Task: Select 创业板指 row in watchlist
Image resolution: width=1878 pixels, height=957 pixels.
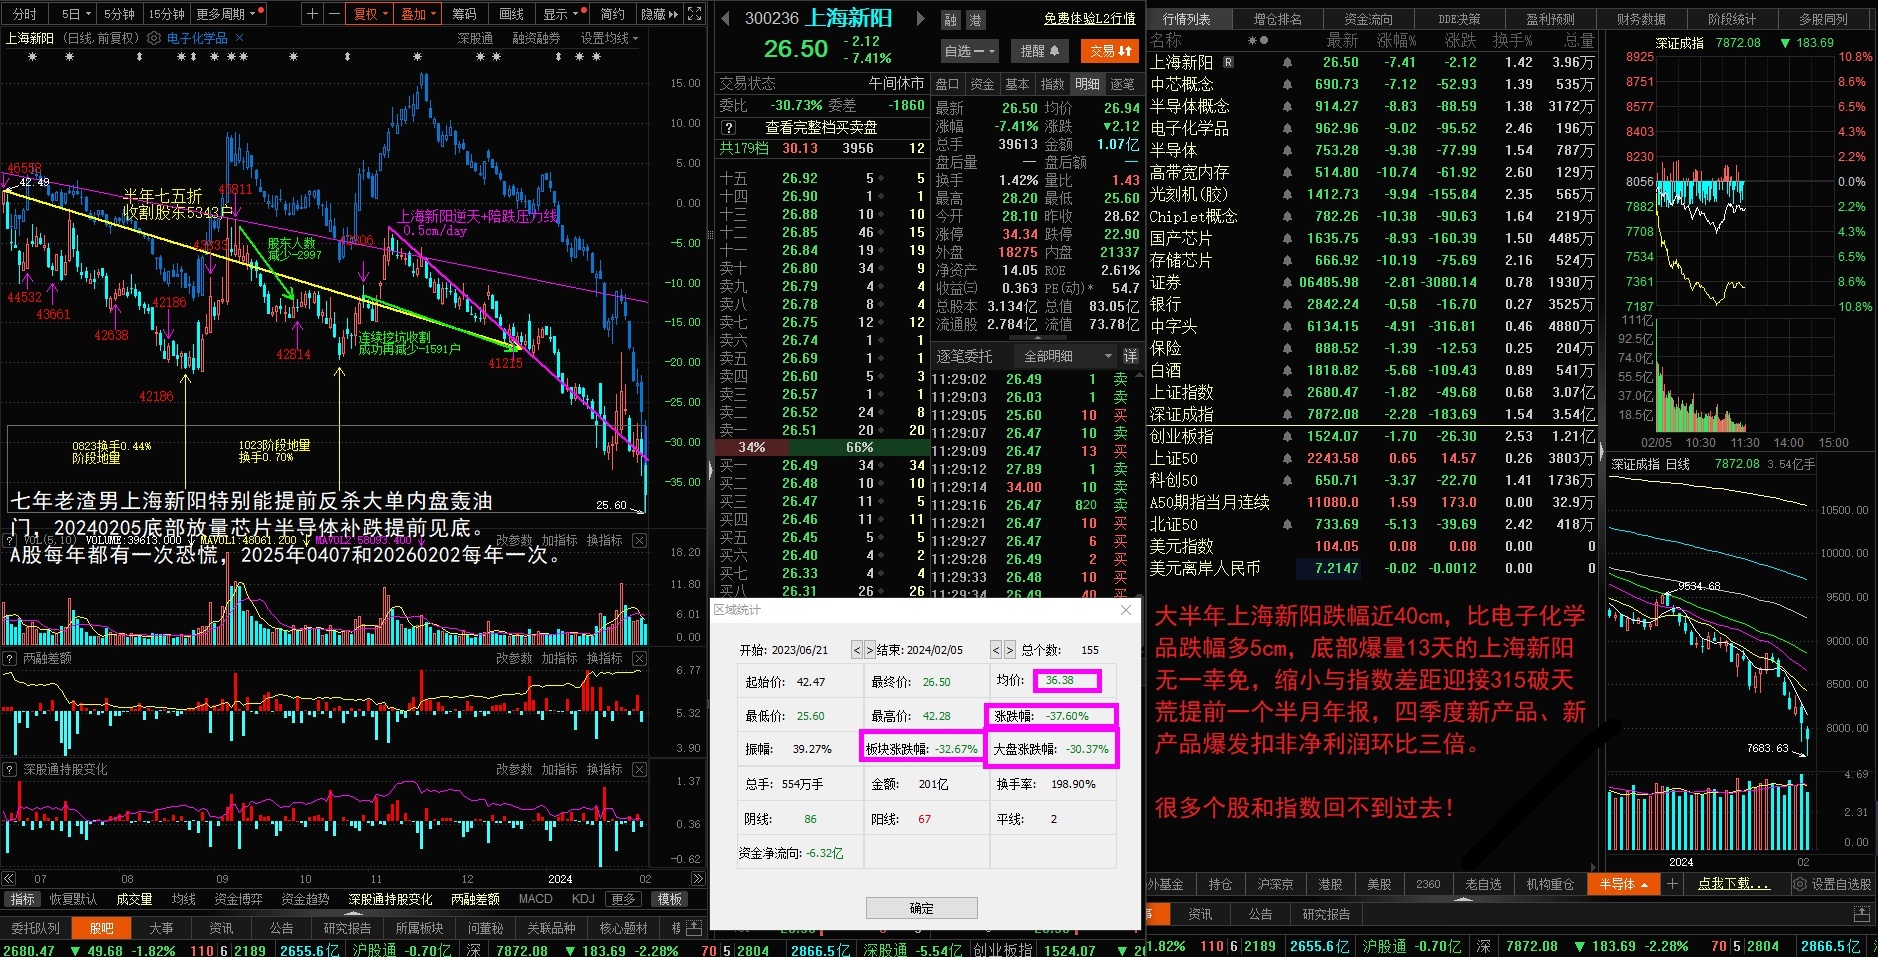Action: click(x=1371, y=436)
